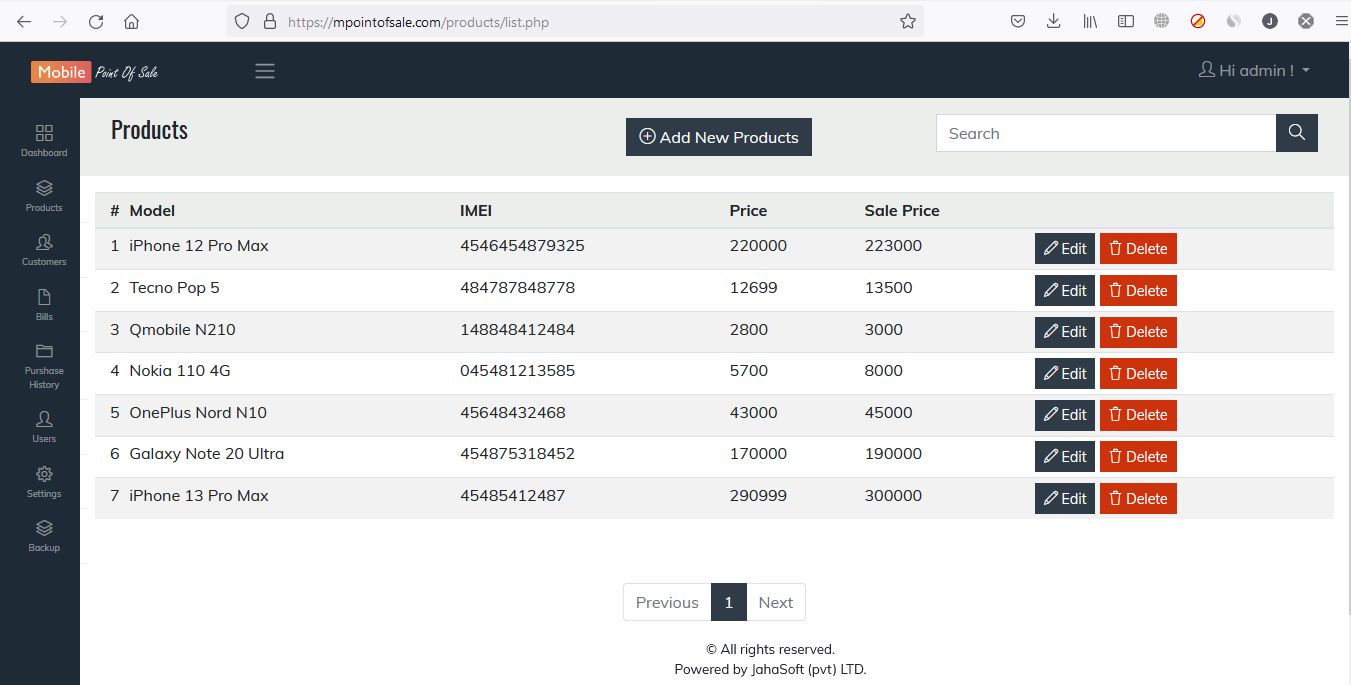The width and height of the screenshot is (1351, 685).
Task: Open the Bills sidebar icon
Action: coord(44,298)
